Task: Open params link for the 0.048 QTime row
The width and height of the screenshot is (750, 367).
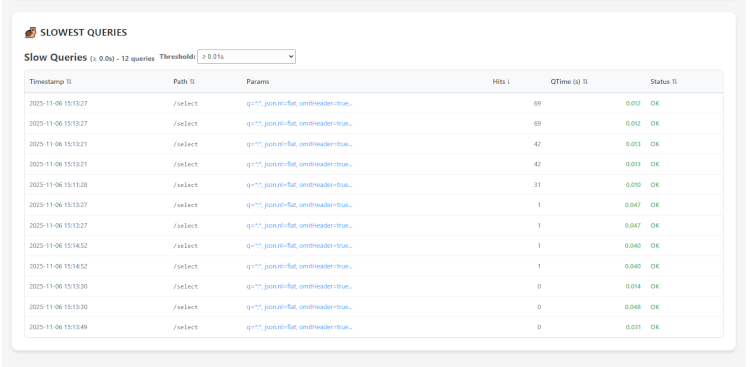Action: point(299,307)
